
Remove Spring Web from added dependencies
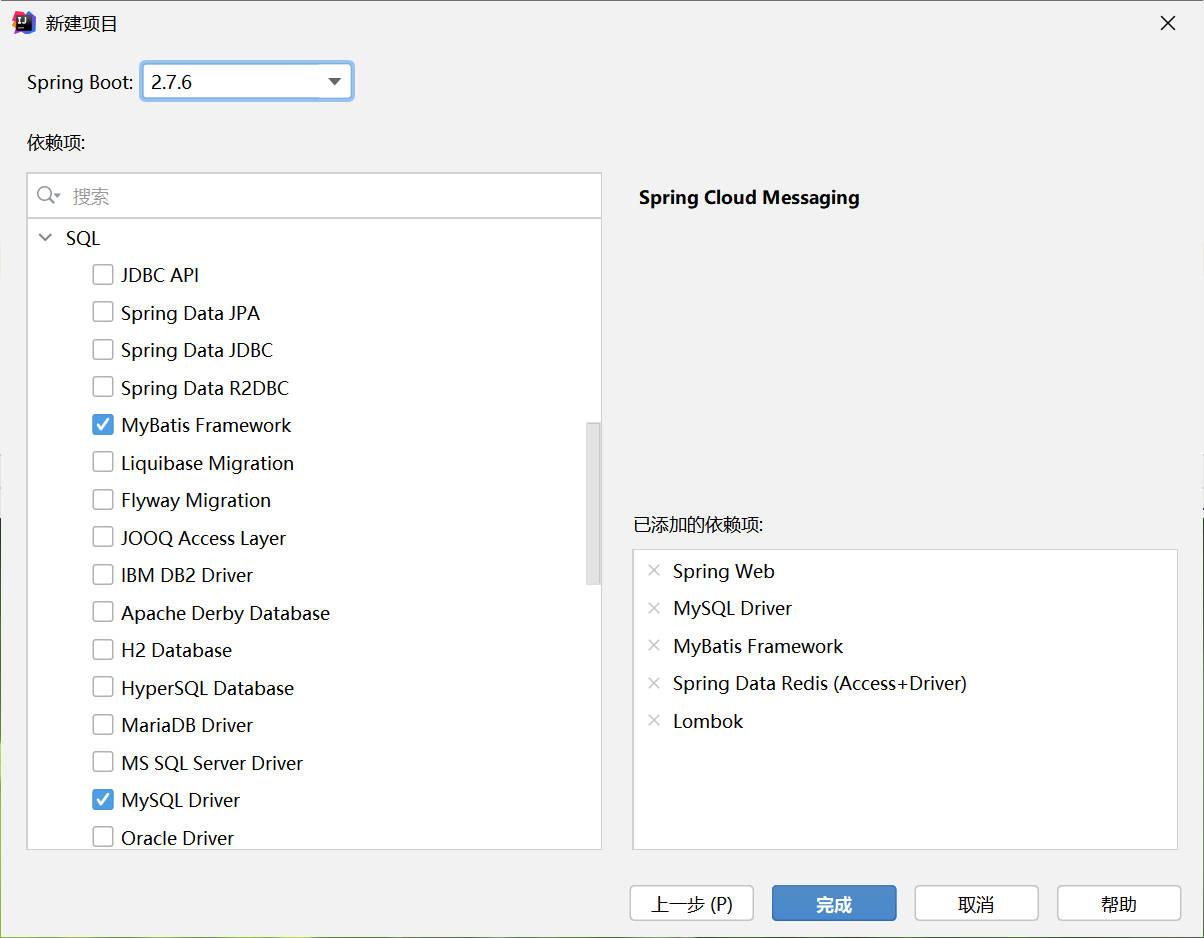click(654, 571)
